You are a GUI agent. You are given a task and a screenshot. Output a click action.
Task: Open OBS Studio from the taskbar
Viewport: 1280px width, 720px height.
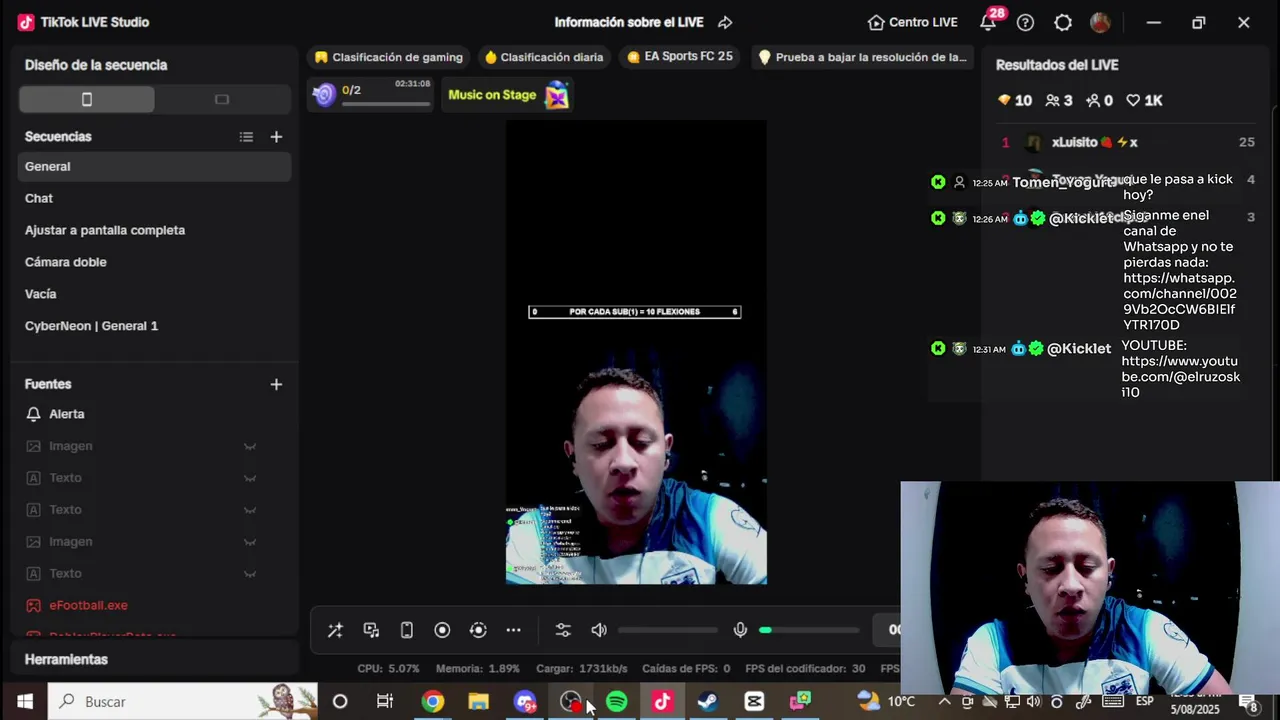point(571,702)
